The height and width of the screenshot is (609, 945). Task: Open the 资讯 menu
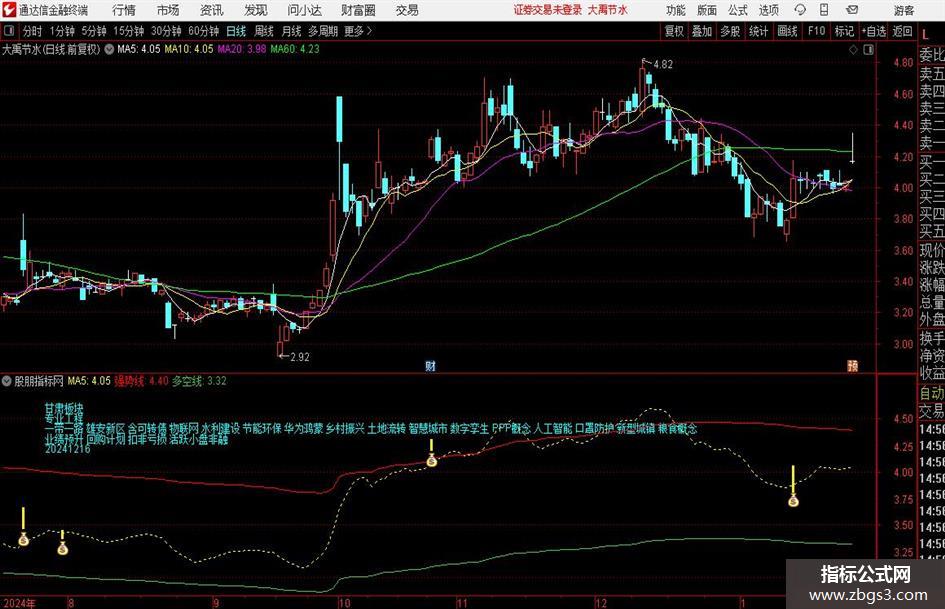pyautogui.click(x=211, y=10)
